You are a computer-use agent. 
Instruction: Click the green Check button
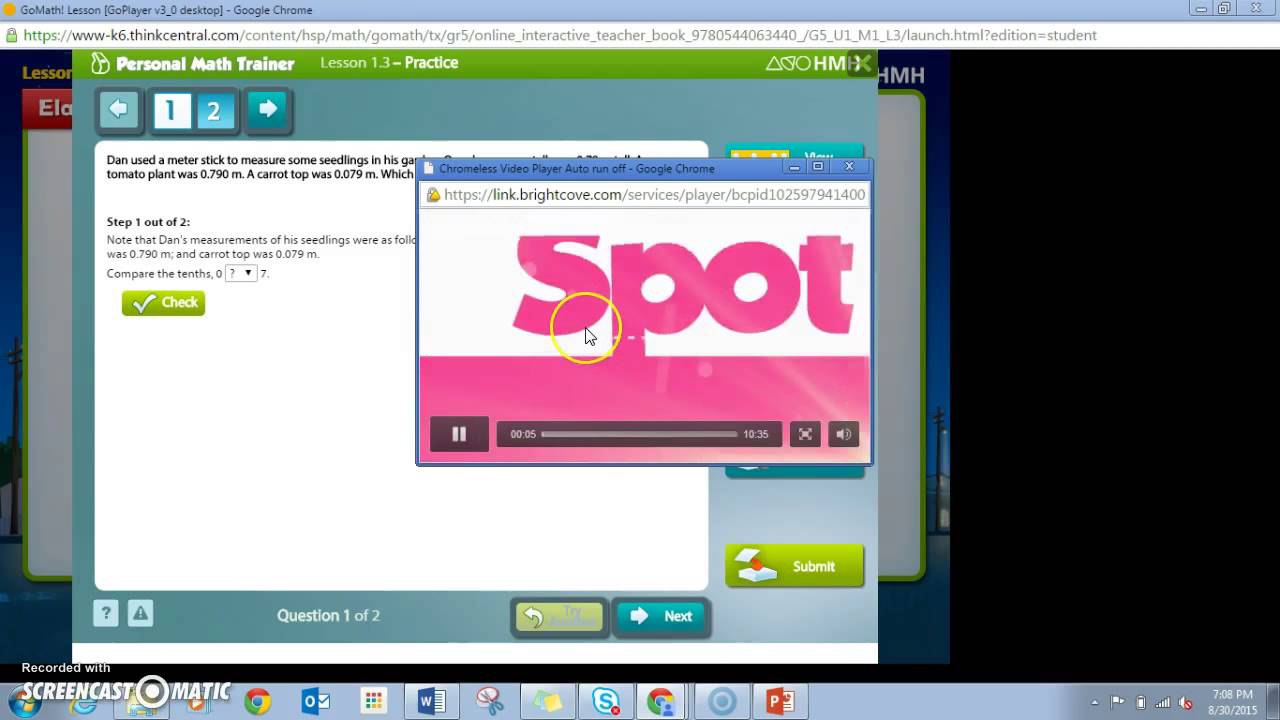(163, 303)
